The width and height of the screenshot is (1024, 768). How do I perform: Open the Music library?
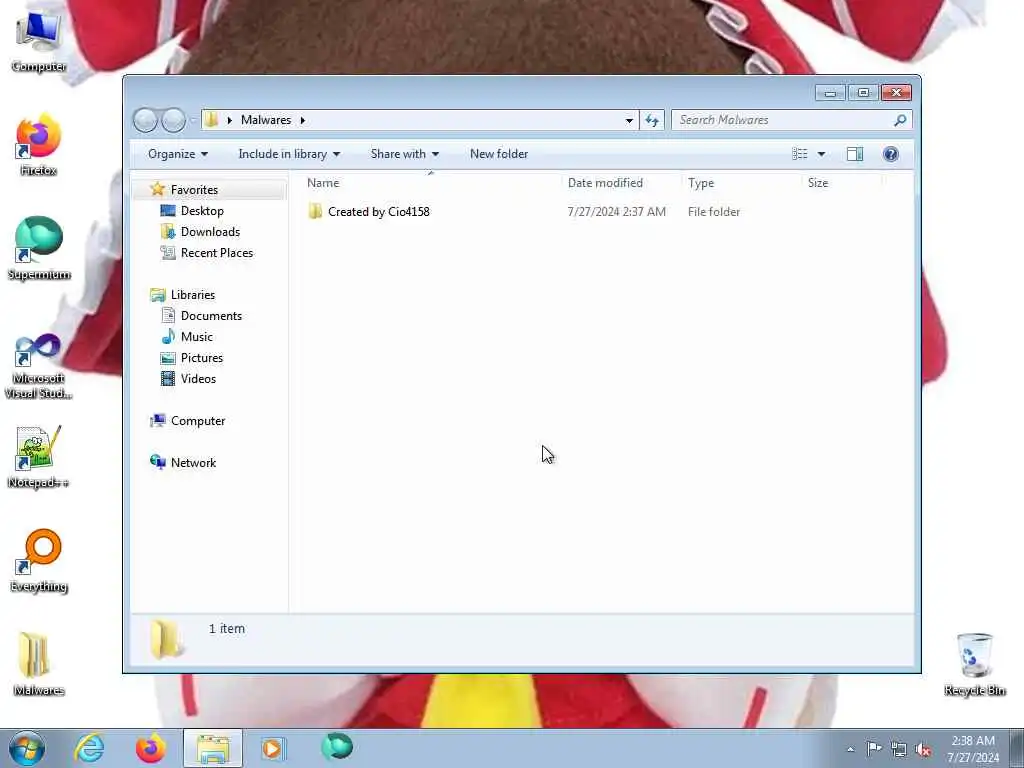tap(197, 337)
